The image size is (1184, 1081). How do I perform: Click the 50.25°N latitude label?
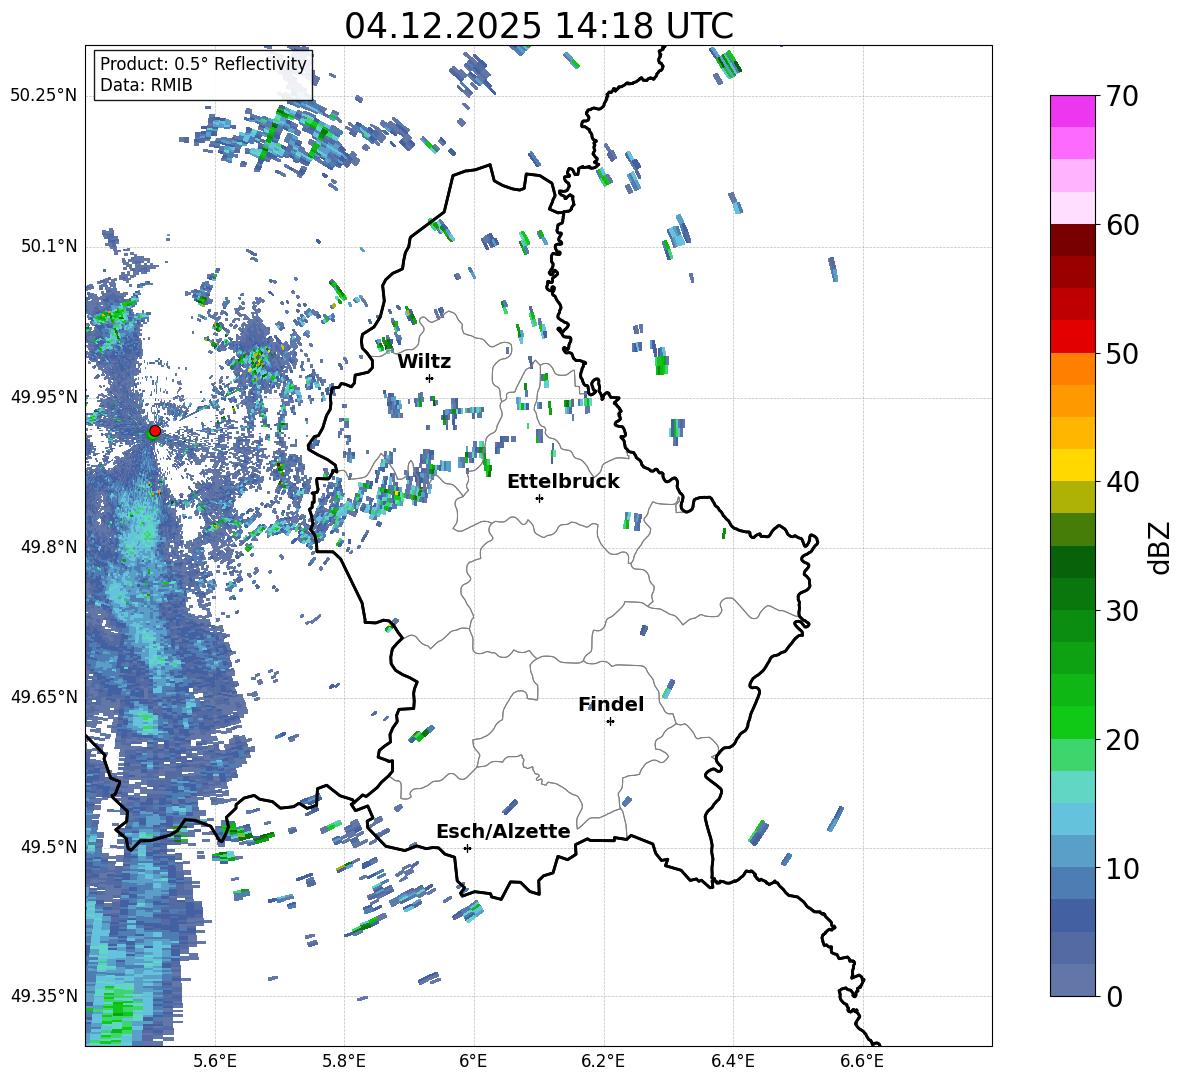(44, 96)
